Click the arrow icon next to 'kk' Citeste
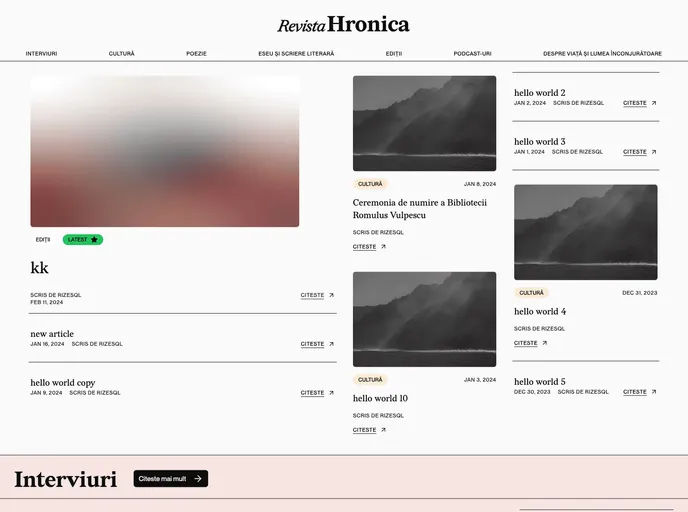This screenshot has width=688, height=512. click(332, 295)
